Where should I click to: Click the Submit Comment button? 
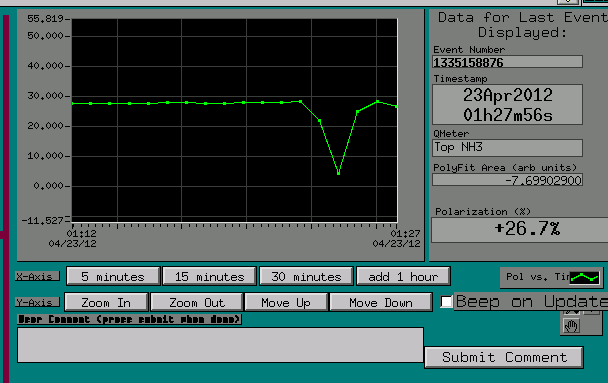pos(504,357)
